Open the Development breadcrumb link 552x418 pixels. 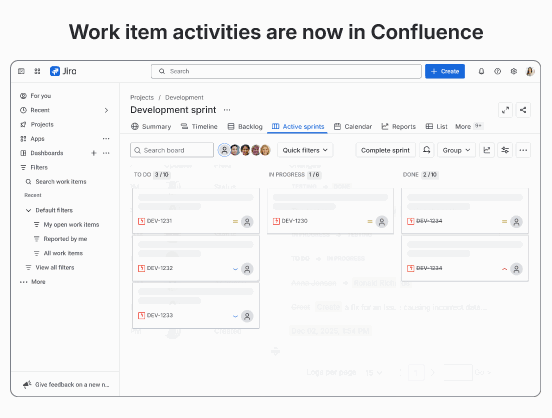[x=184, y=98]
